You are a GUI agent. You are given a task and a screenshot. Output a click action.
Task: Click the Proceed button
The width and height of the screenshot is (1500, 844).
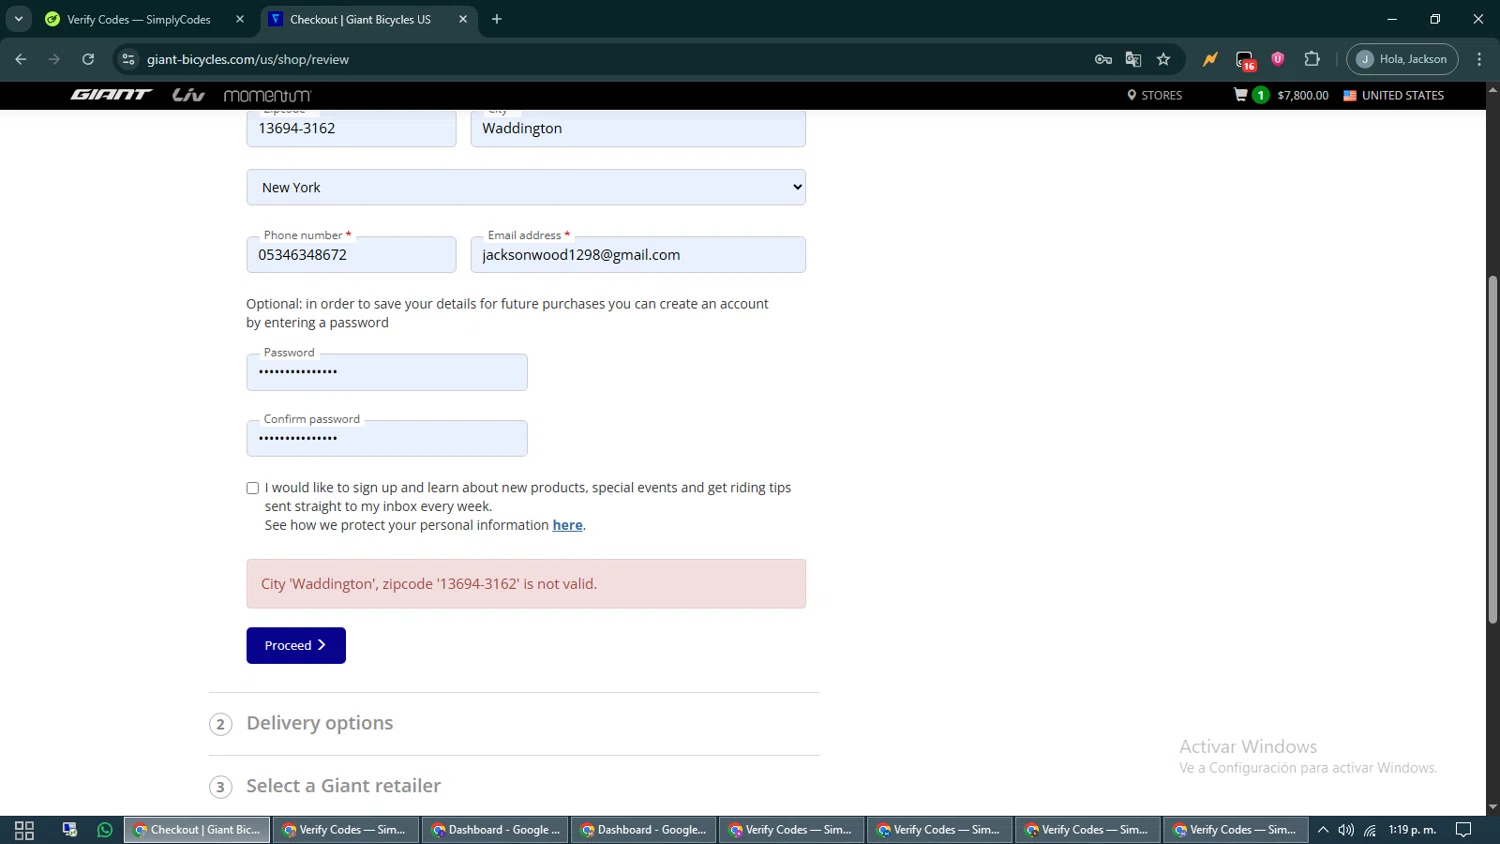pos(296,645)
